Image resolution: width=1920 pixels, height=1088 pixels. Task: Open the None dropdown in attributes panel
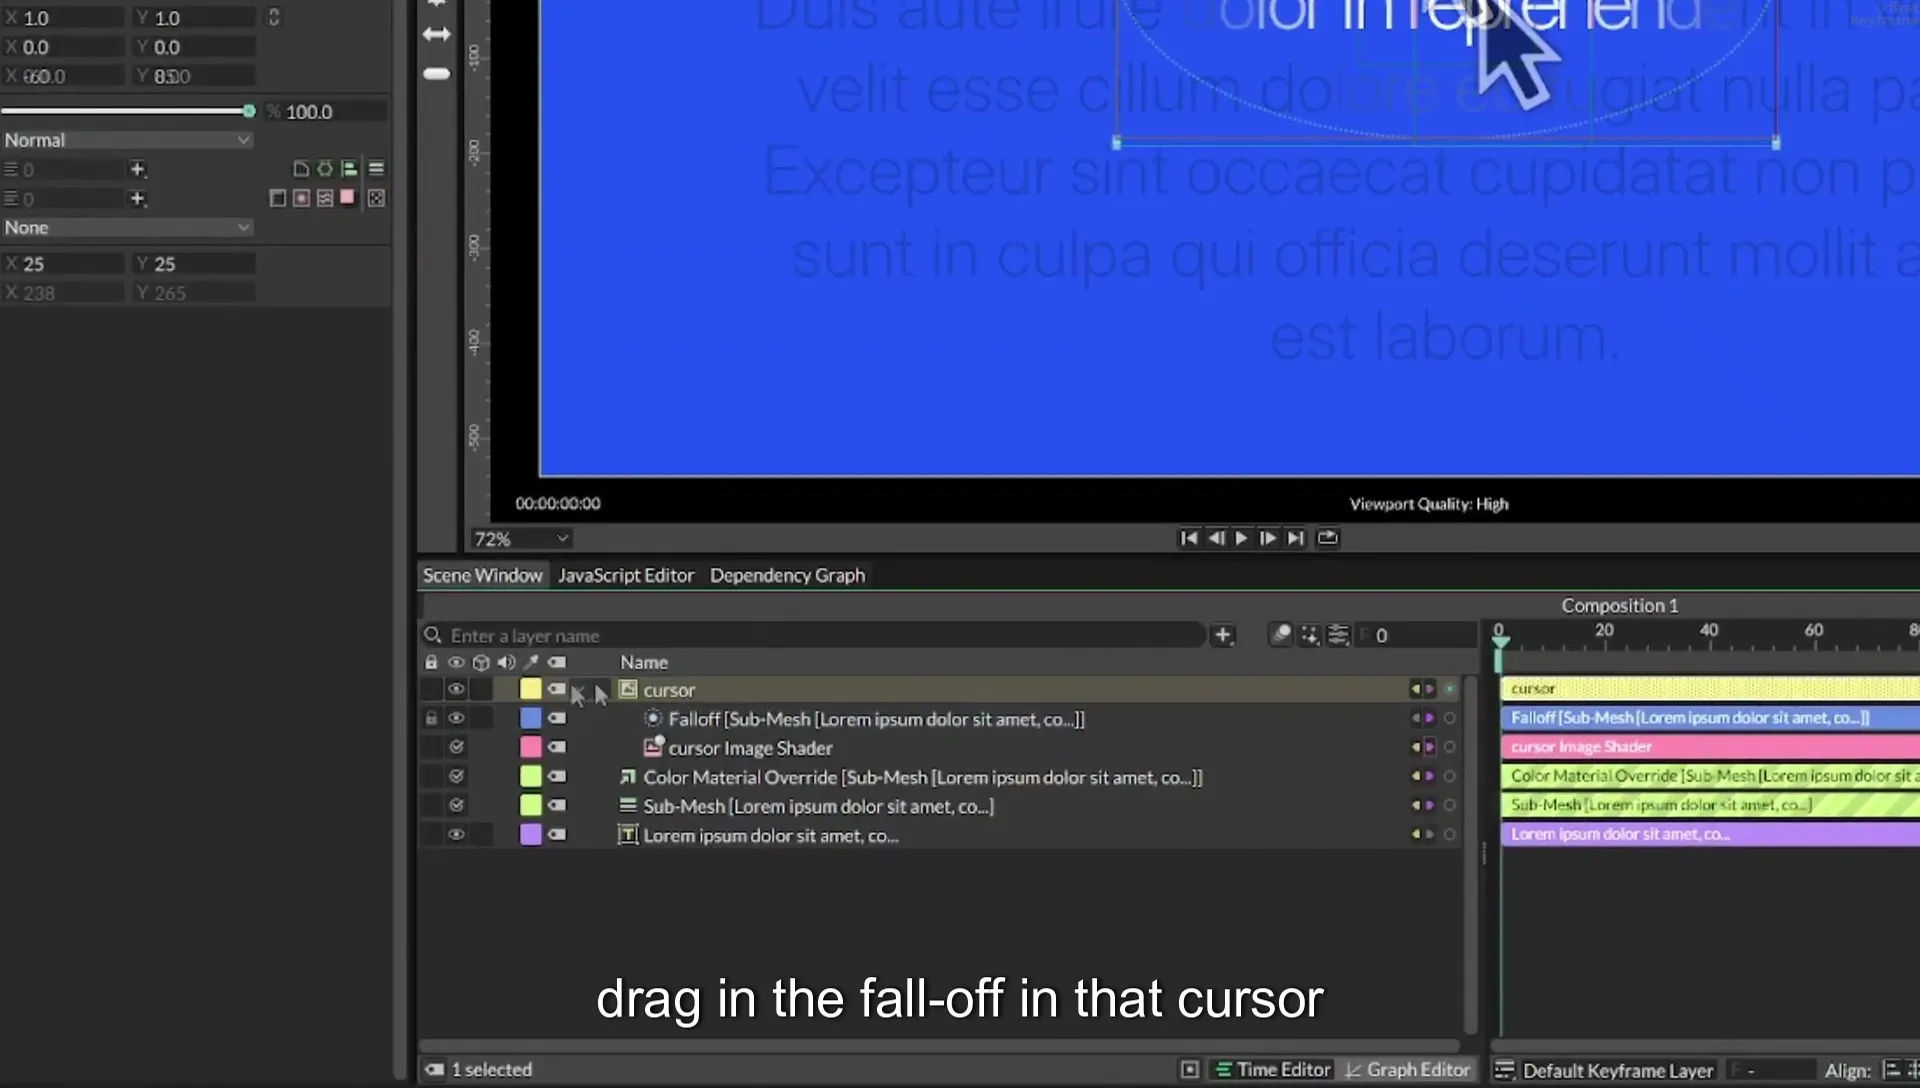(127, 227)
